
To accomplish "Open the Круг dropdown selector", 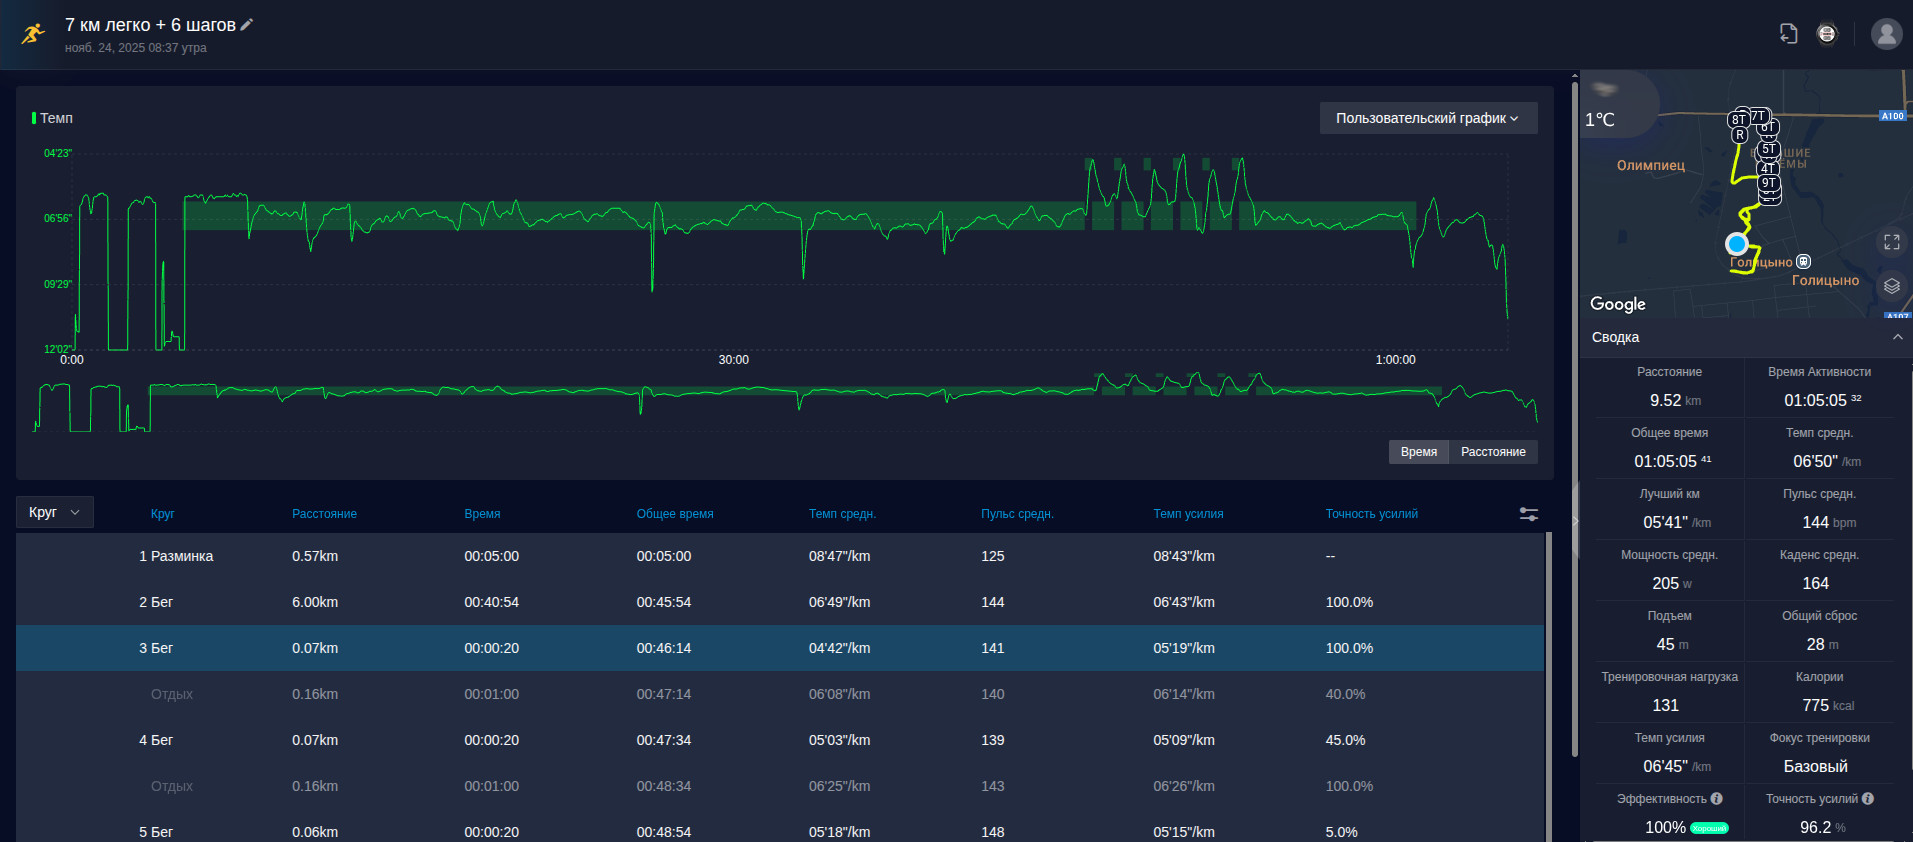I will 55,512.
